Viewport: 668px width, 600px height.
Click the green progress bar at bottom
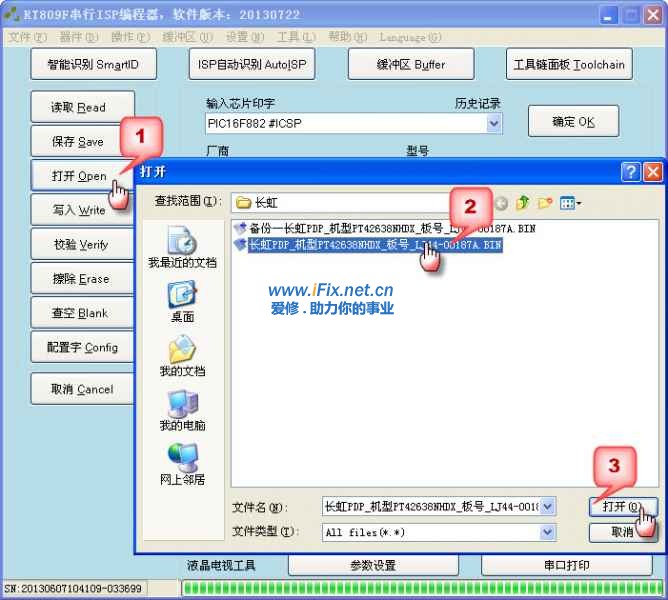pyautogui.click(x=420, y=588)
